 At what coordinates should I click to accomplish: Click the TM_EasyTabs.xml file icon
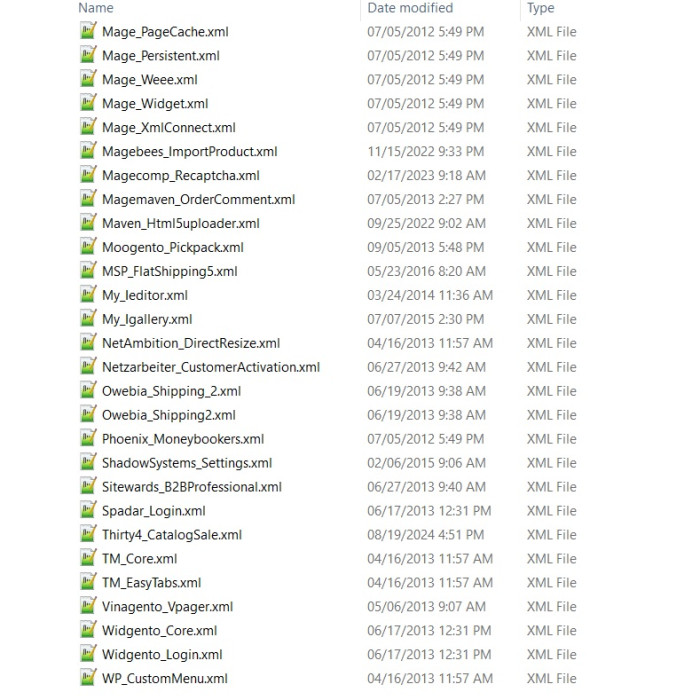click(88, 582)
